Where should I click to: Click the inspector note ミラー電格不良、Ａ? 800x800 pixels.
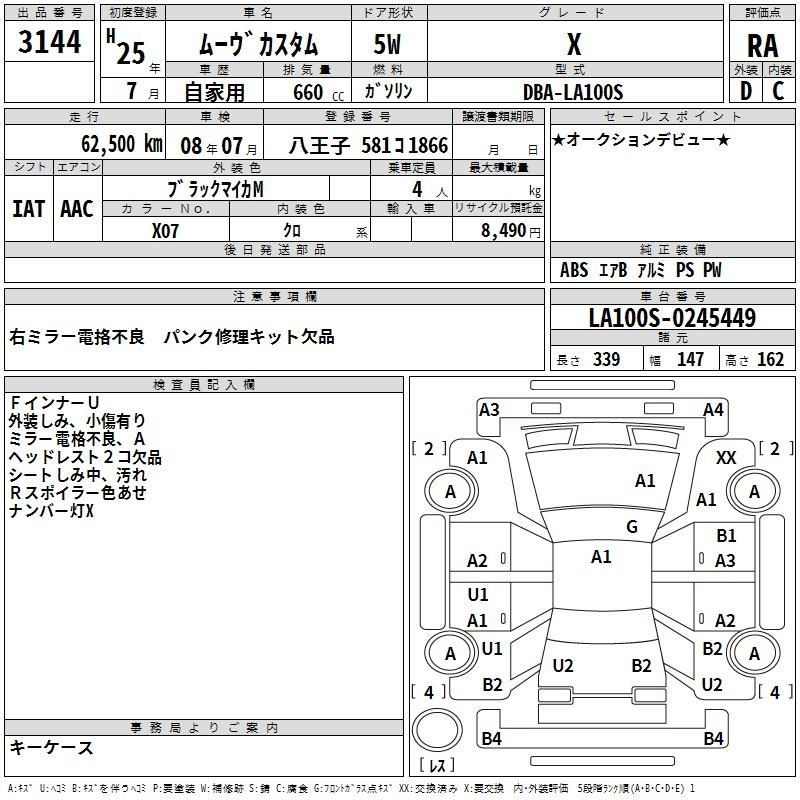tap(77, 439)
